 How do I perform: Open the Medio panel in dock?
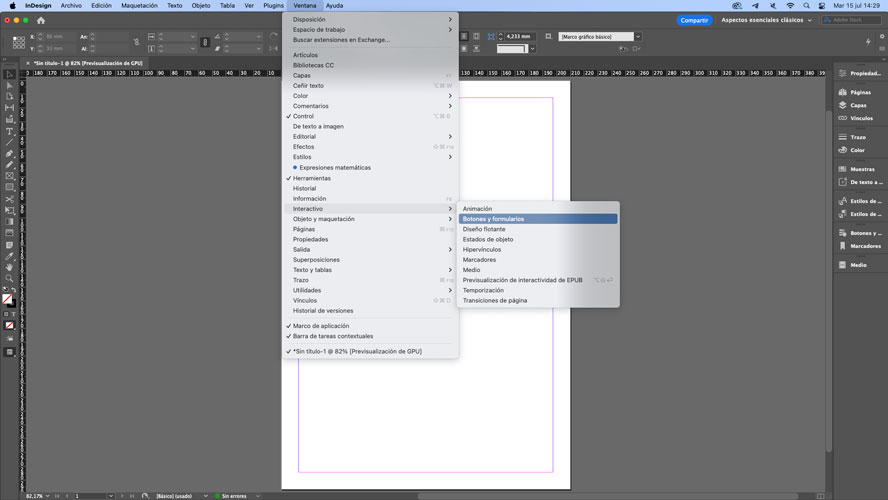[x=859, y=265]
